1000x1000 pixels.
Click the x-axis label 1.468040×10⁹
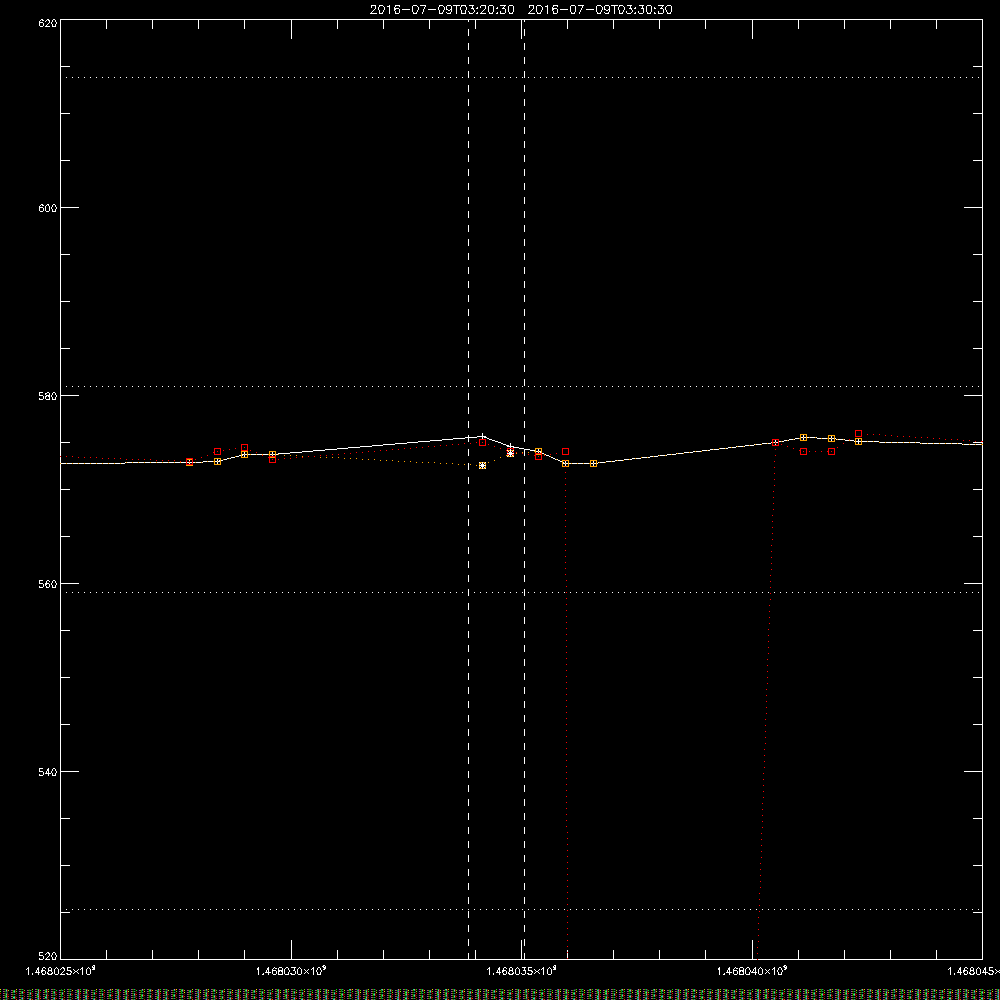pos(753,971)
